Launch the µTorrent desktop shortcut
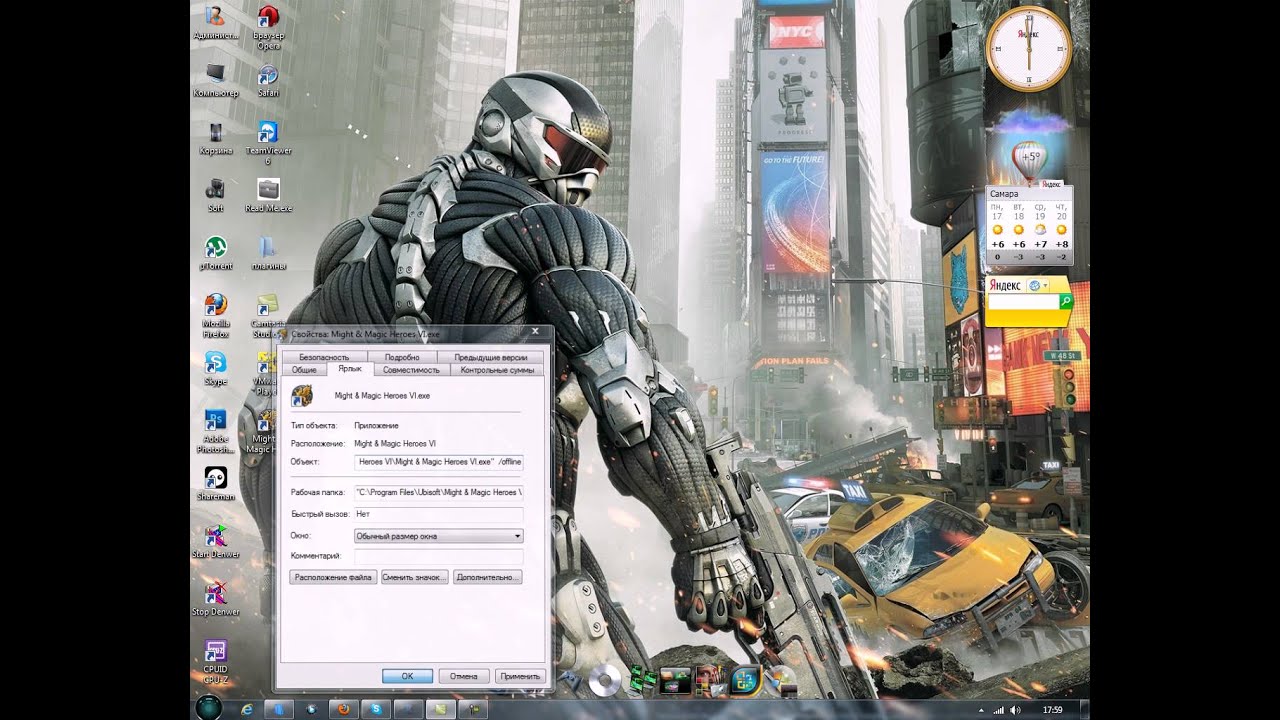The width and height of the screenshot is (1280, 720). [x=215, y=253]
